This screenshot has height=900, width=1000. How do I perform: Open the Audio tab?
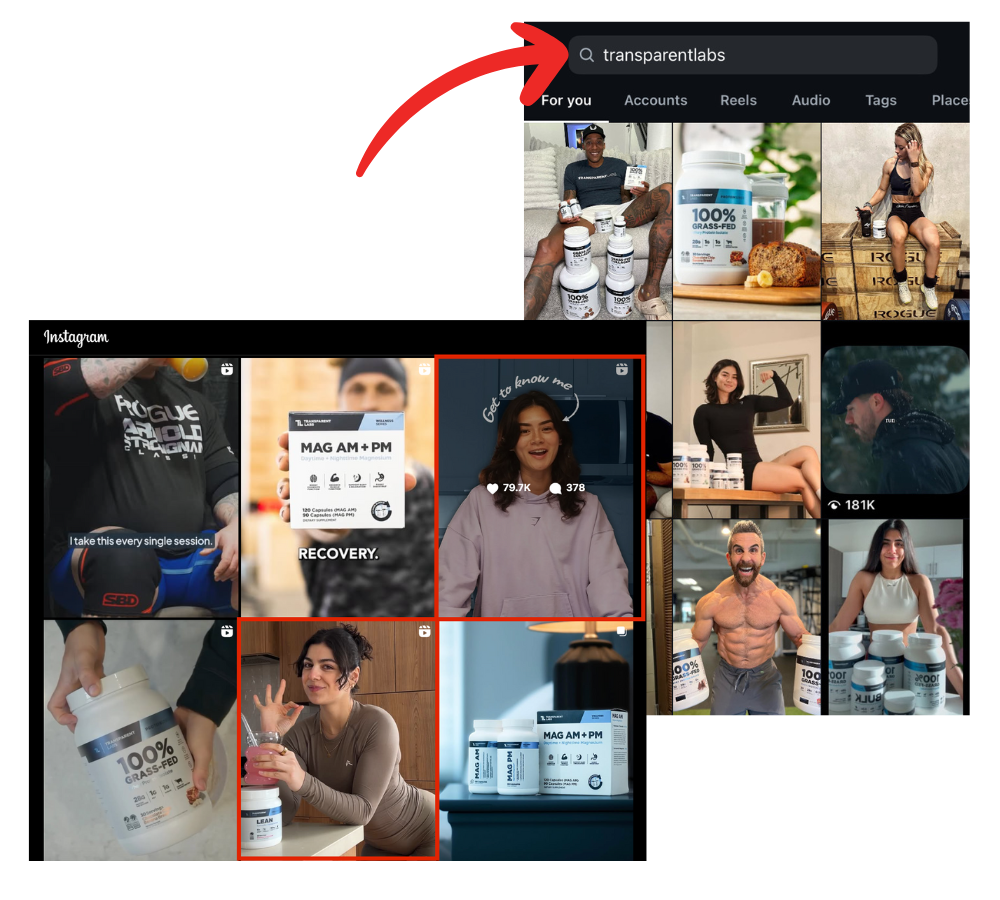pyautogui.click(x=811, y=100)
